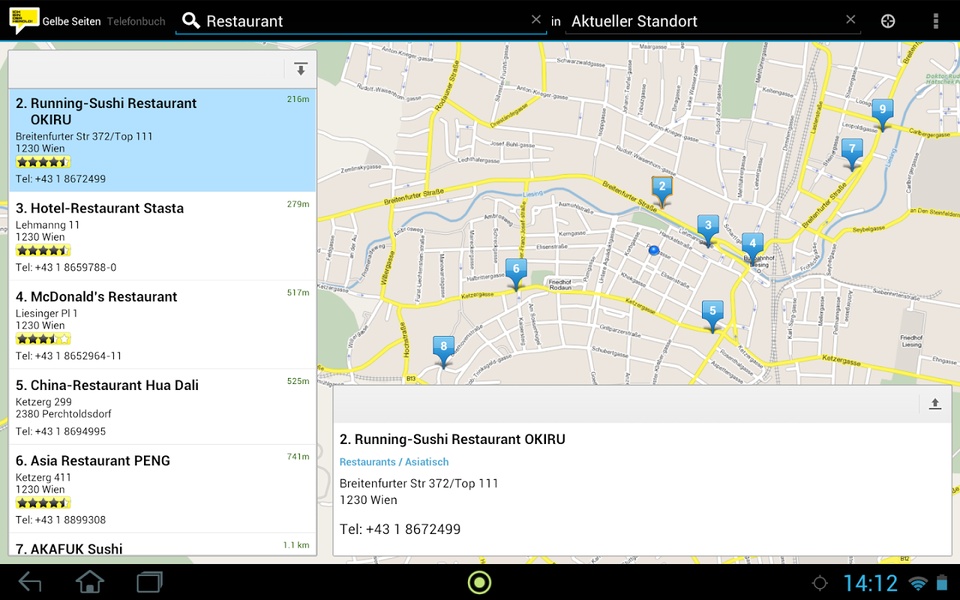Viewport: 960px width, 600px height.
Task: Expand the detail panel with the upload arrow
Action: tap(935, 404)
